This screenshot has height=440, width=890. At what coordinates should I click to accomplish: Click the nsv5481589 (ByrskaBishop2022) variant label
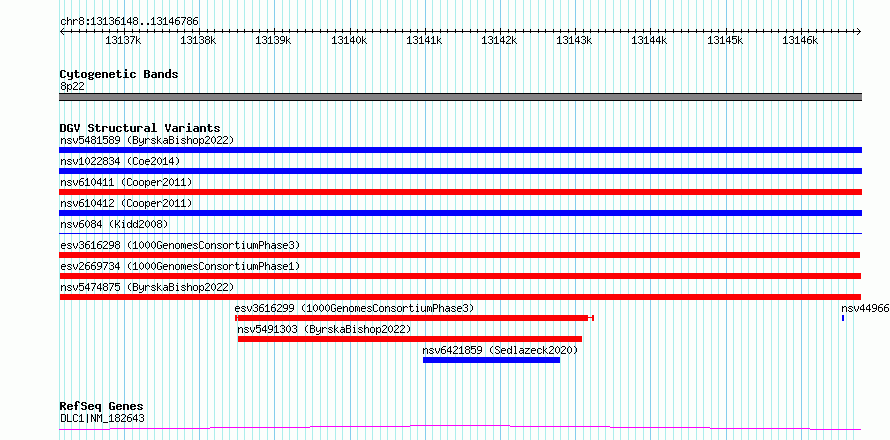147,140
